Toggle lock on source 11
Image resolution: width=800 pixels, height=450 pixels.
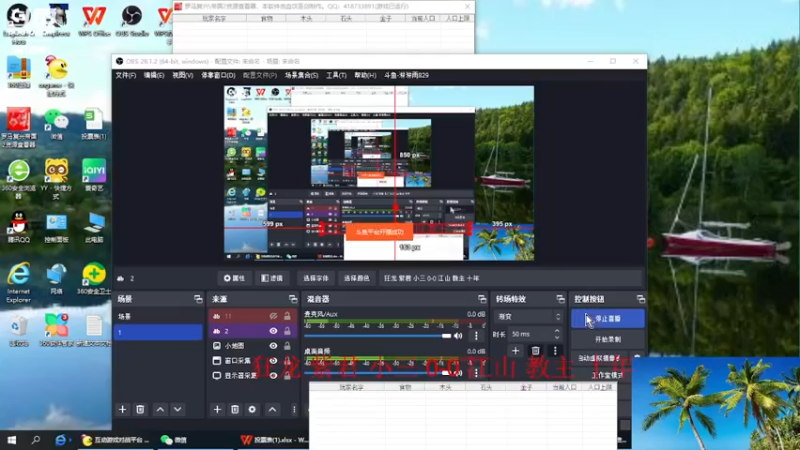(287, 316)
